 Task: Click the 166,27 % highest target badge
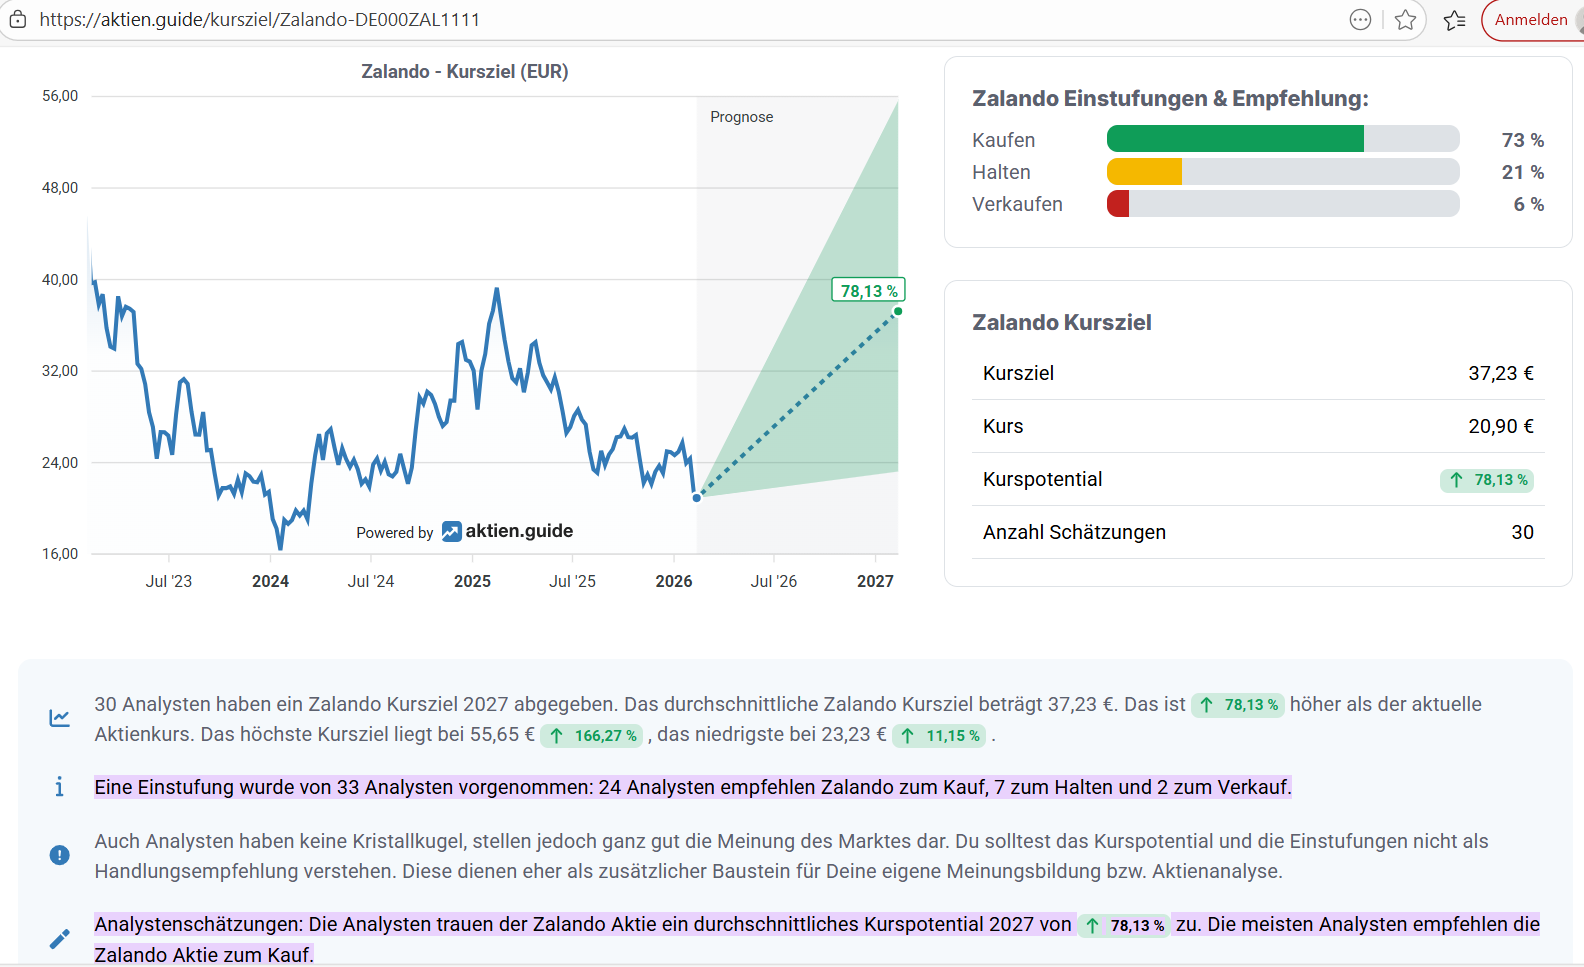593,736
